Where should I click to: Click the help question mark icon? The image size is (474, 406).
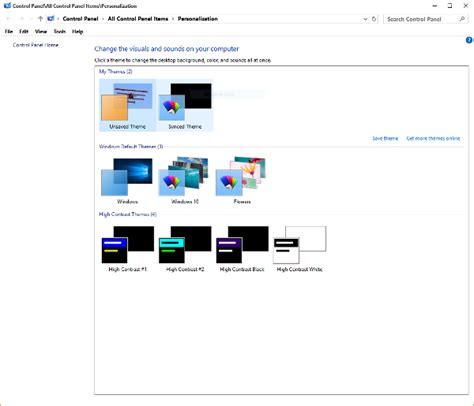coord(469,40)
